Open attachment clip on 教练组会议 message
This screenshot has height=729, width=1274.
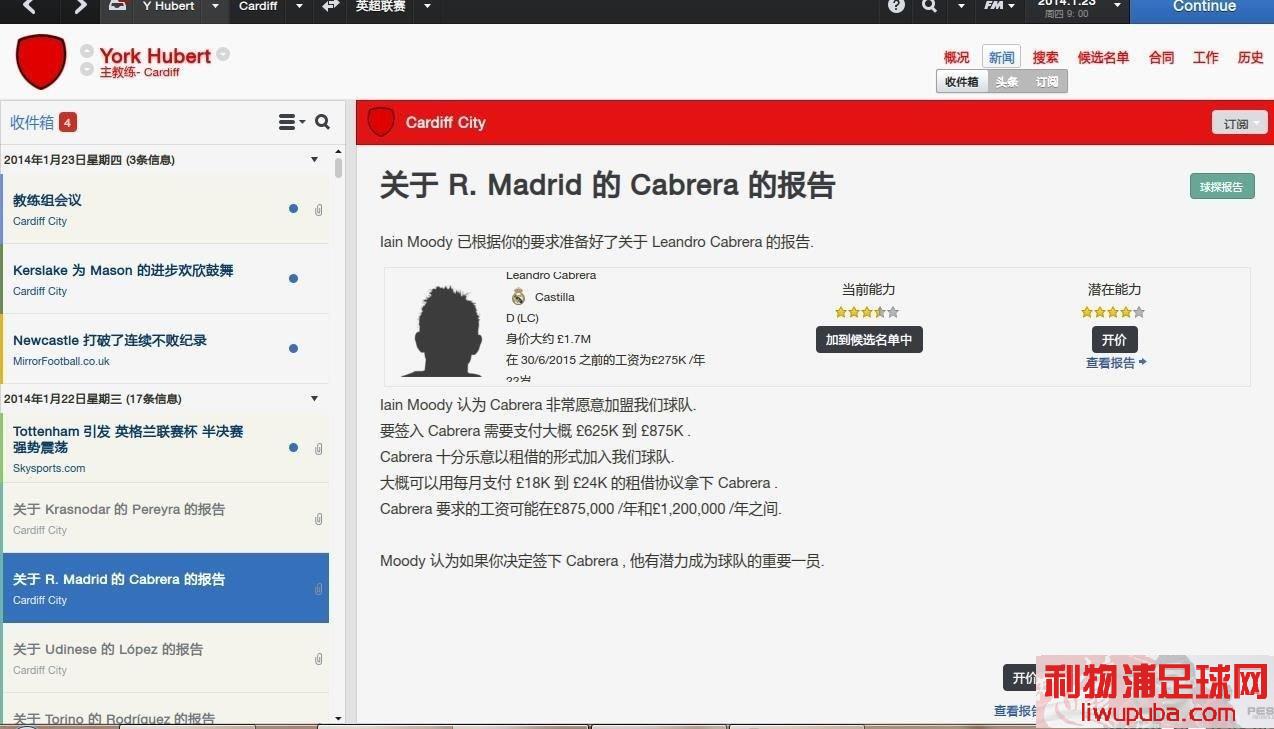318,210
